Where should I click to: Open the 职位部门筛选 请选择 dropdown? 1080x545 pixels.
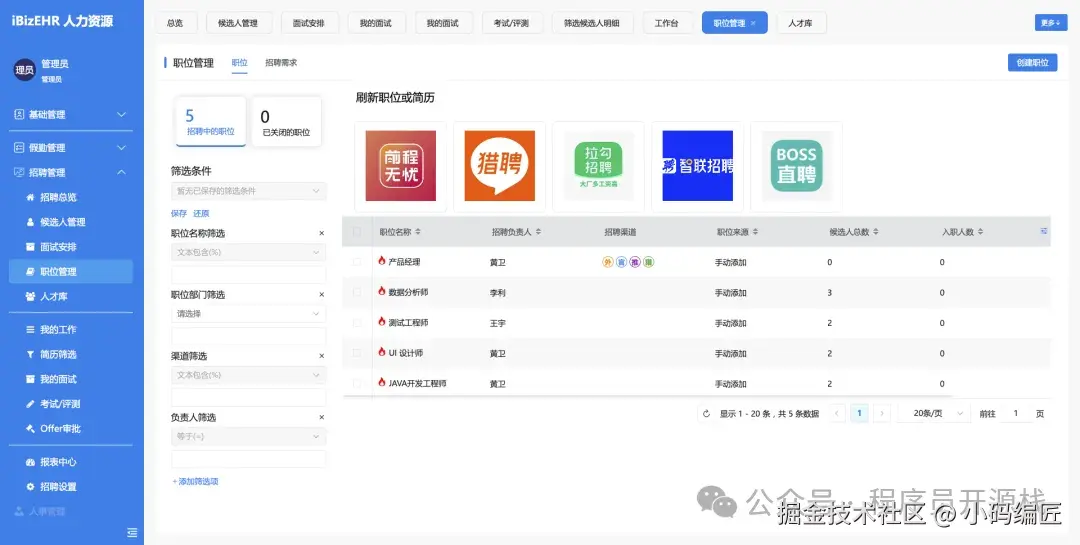coord(249,313)
